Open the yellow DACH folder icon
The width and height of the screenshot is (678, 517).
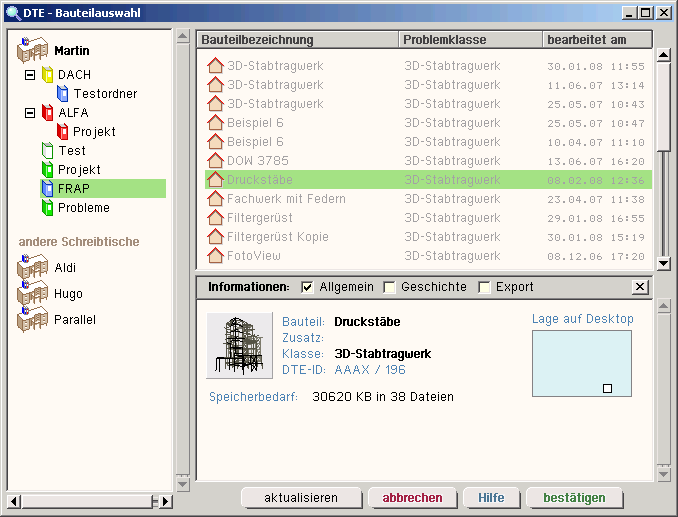pyautogui.click(x=47, y=75)
